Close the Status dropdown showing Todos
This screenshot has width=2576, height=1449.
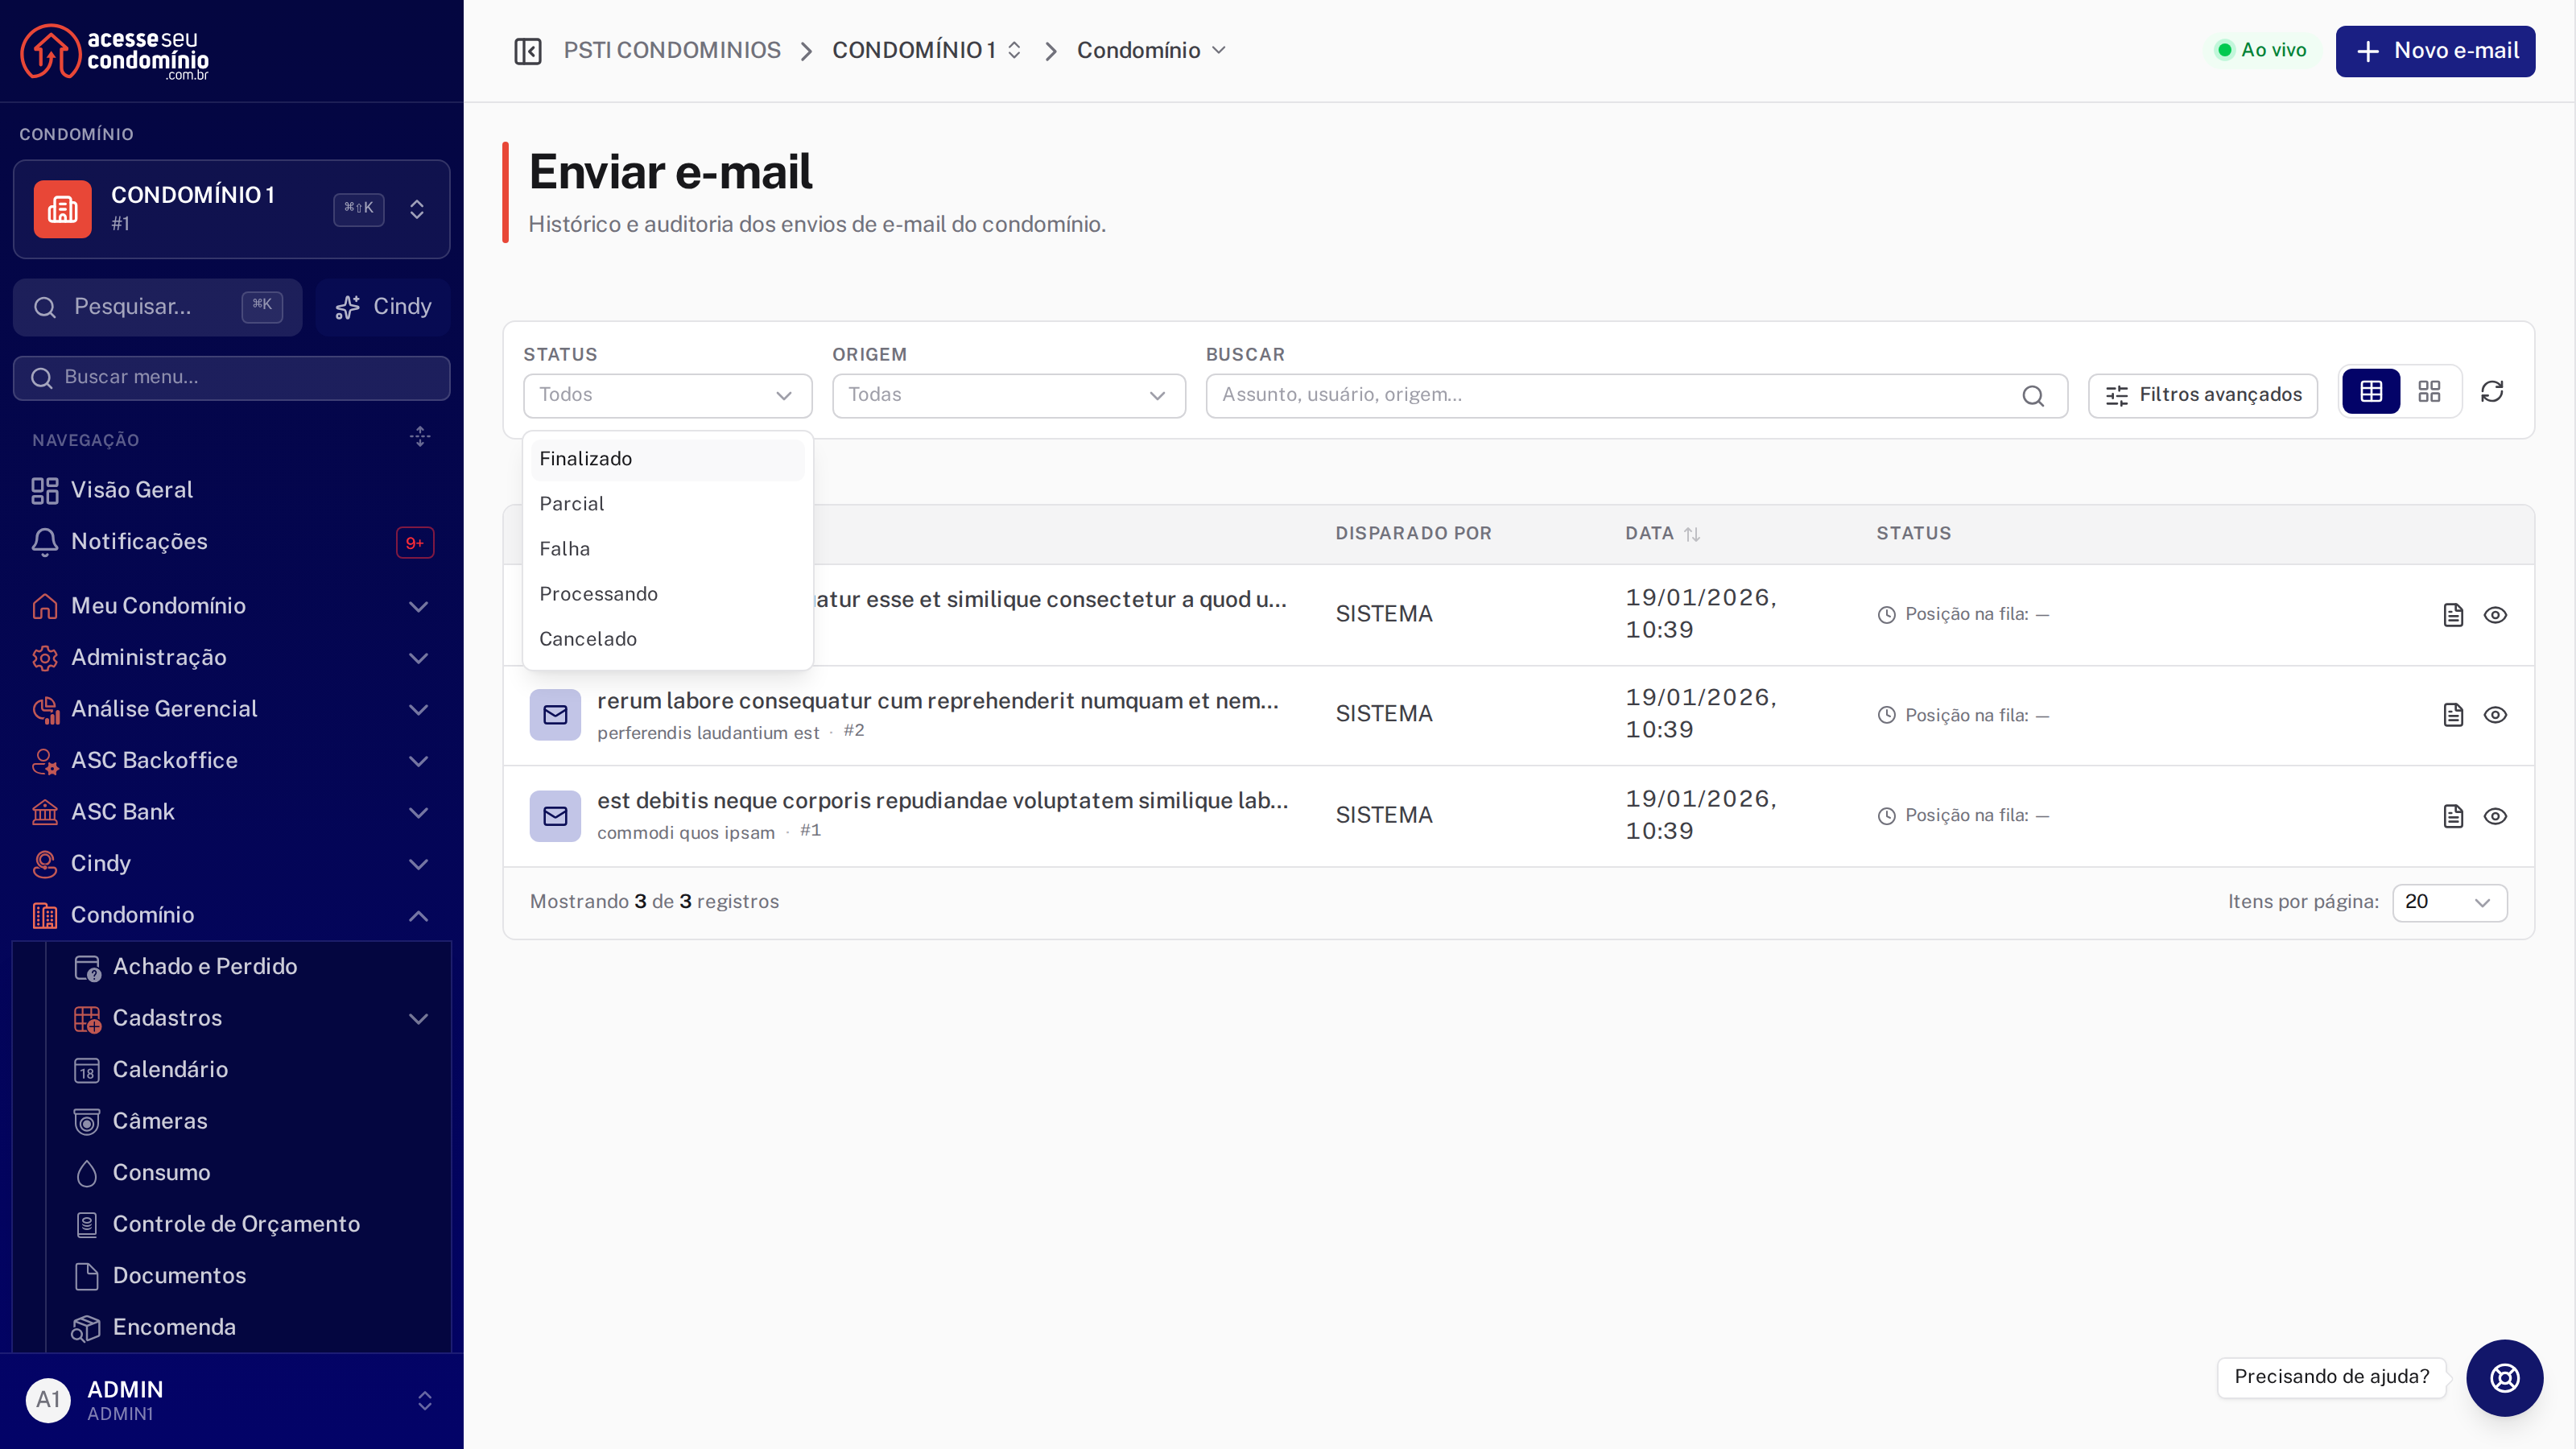pyautogui.click(x=667, y=396)
